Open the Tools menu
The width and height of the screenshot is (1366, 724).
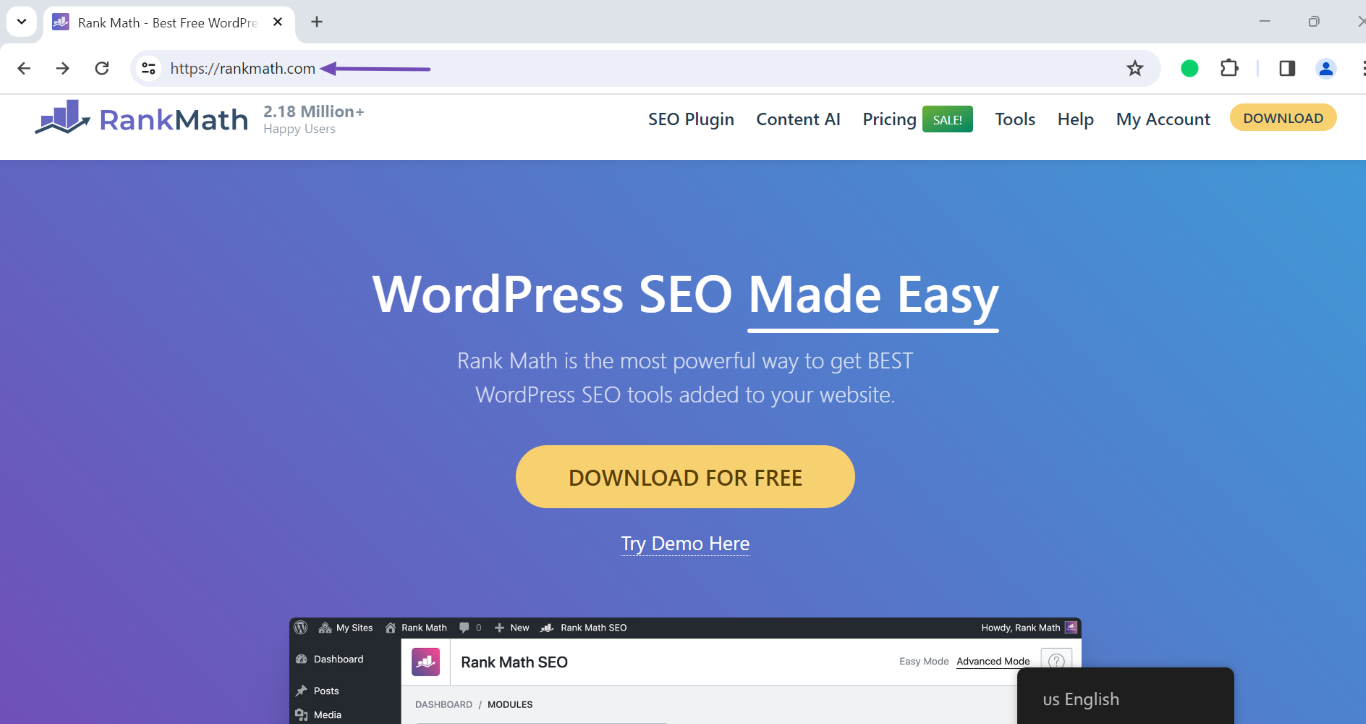point(1015,119)
